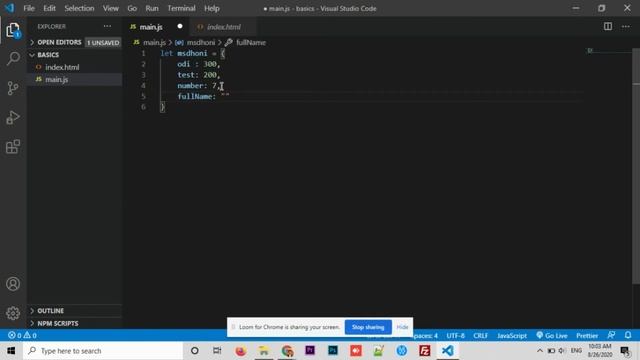The height and width of the screenshot is (360, 640).
Task: Click the errors and warnings status indicator
Action: point(22,335)
